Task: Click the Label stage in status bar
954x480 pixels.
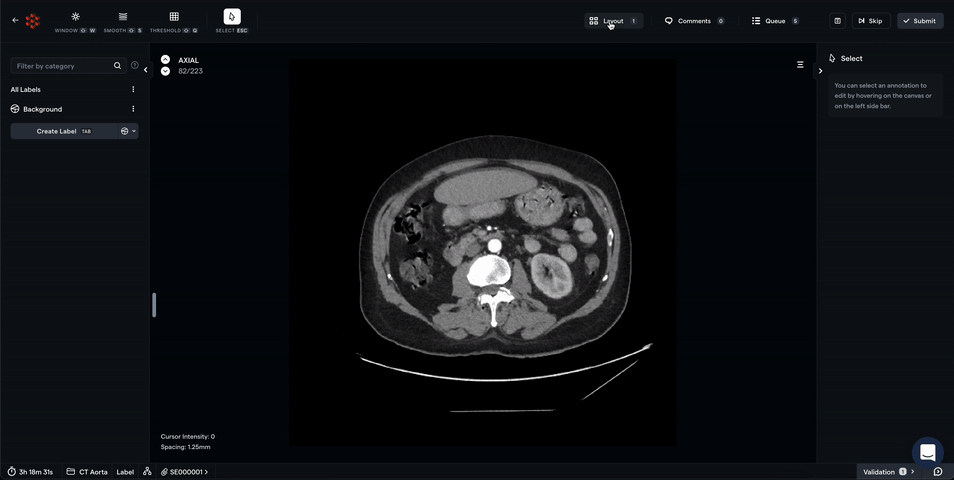Action: (x=125, y=472)
